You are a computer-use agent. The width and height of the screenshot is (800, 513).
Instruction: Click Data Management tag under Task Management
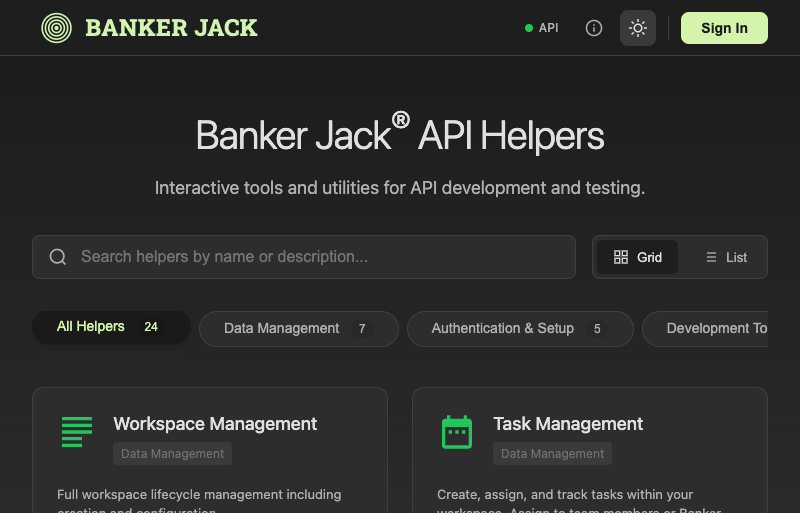click(x=552, y=454)
